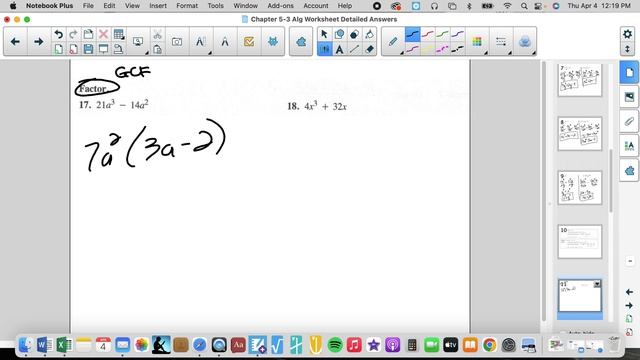Redo the last action

click(73, 34)
